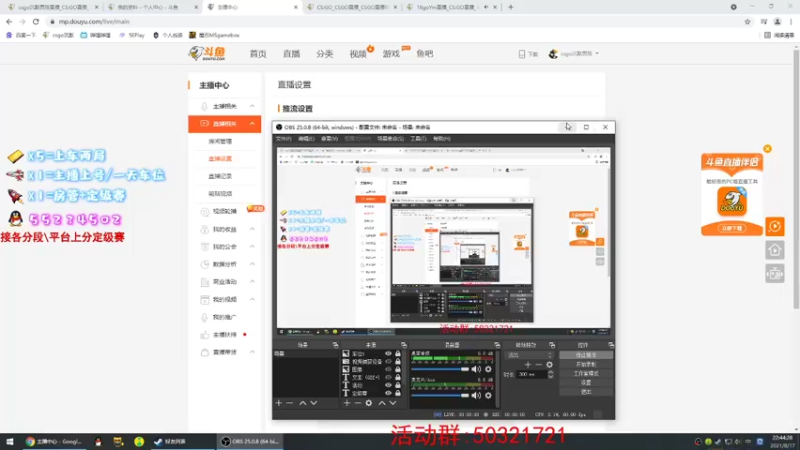Open transition properties gear icon

[549, 365]
